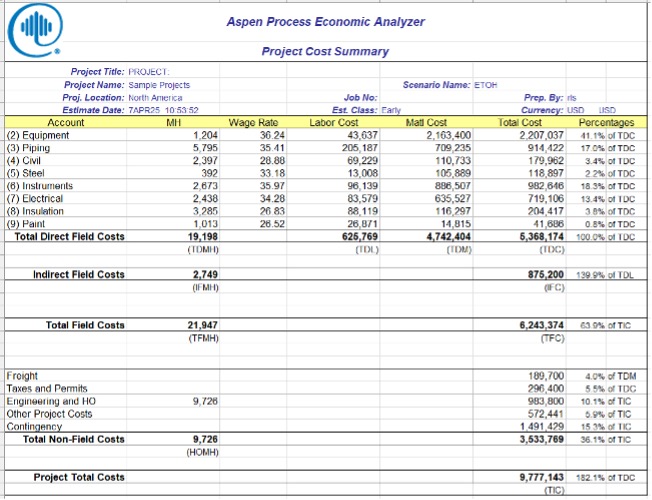The height and width of the screenshot is (500, 652).
Task: Click the 'Indirect Field Costs' label
Action: click(x=79, y=275)
